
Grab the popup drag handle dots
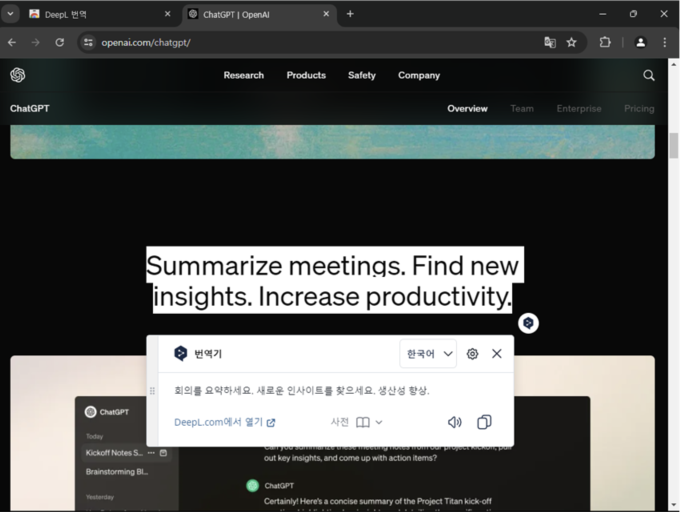tap(152, 391)
